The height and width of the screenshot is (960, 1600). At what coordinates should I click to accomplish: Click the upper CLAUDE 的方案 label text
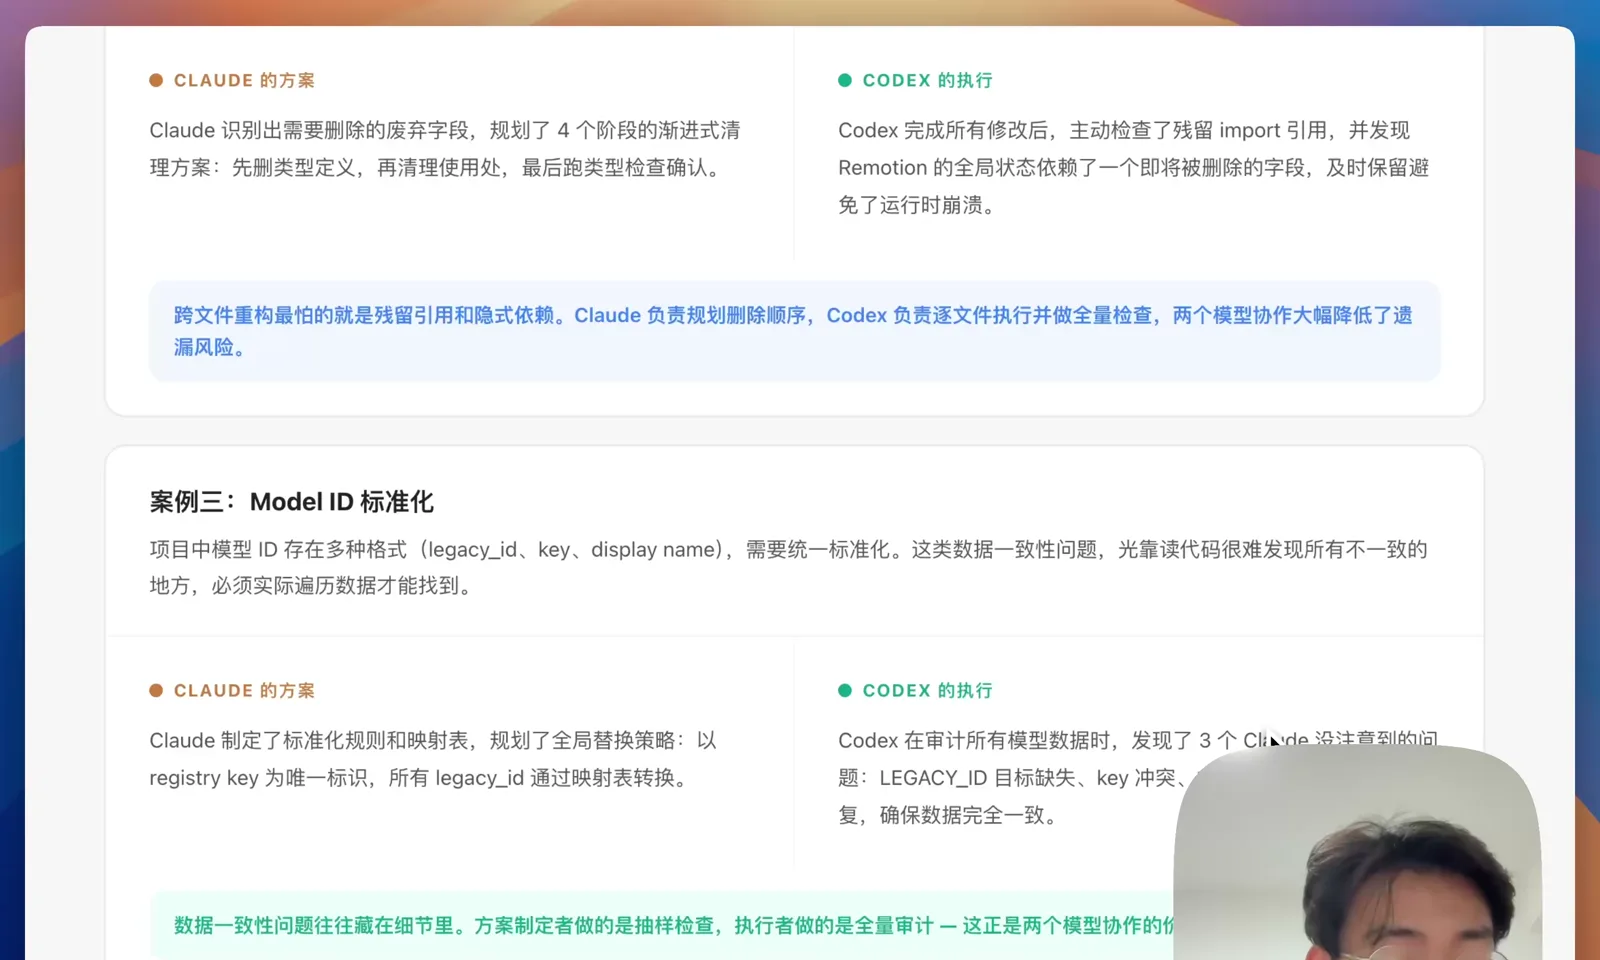pyautogui.click(x=244, y=80)
